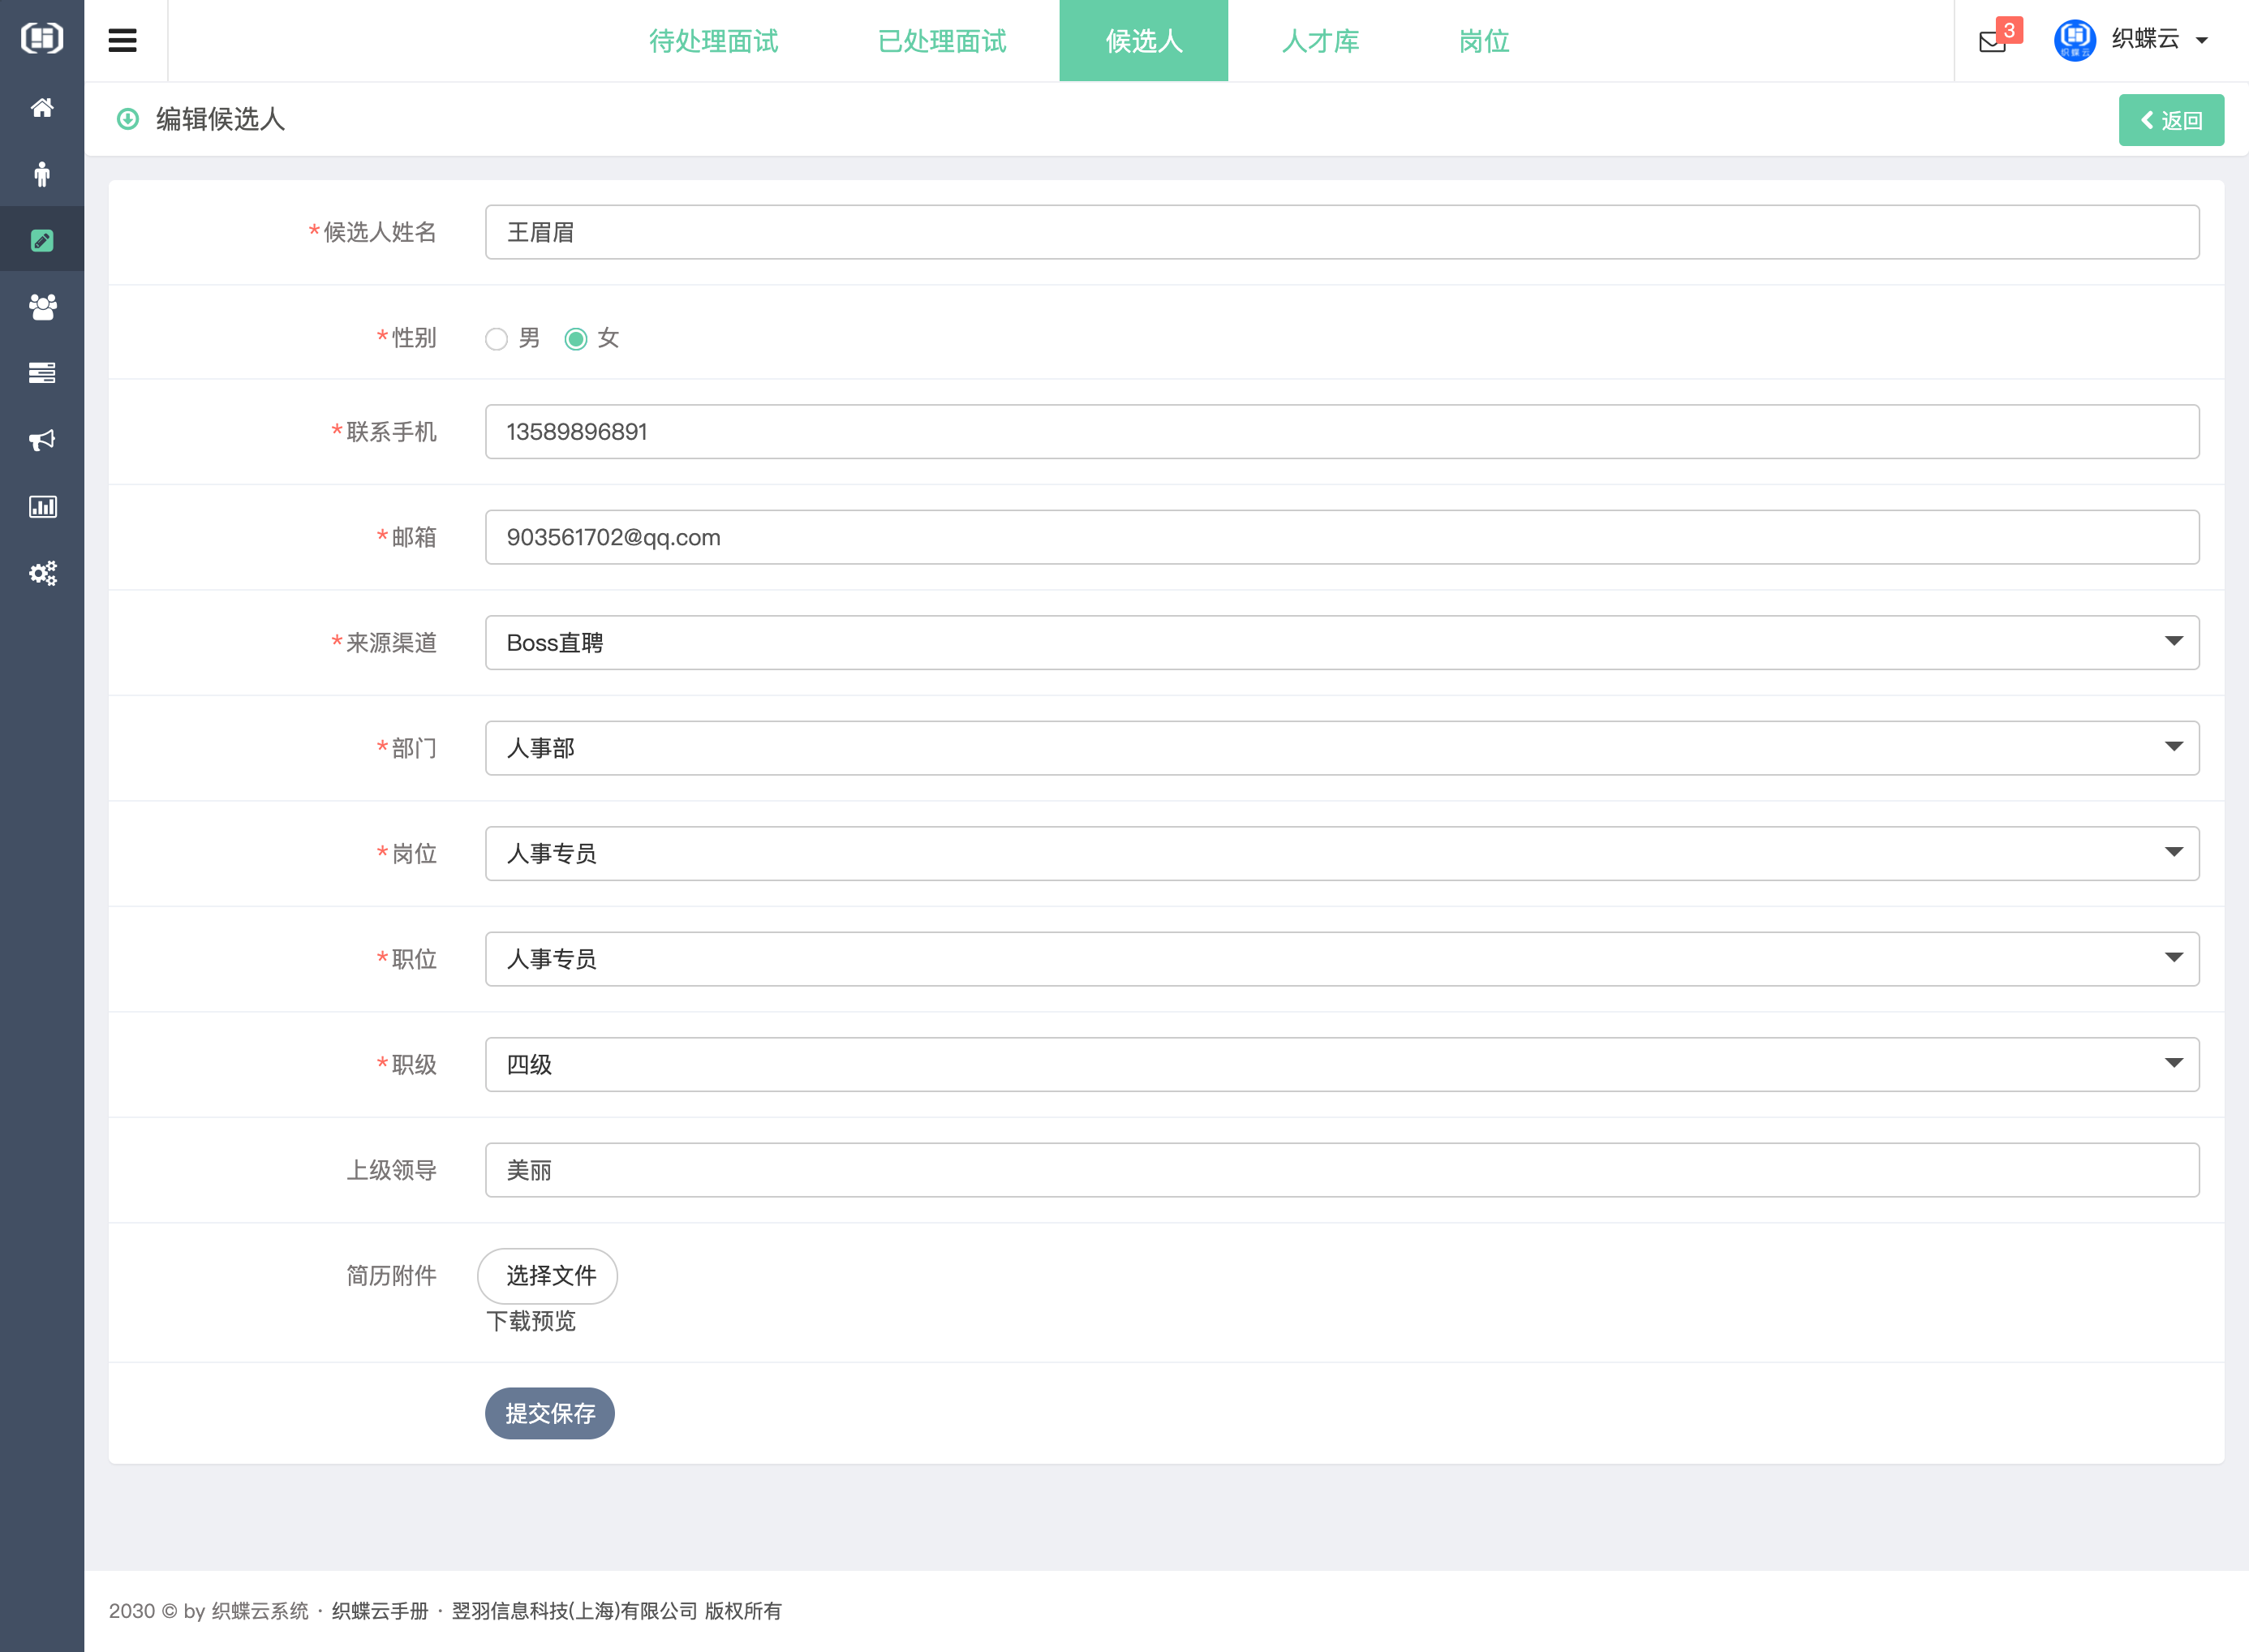Image resolution: width=2249 pixels, height=1652 pixels.
Task: Select the 女 gender radio button
Action: 575,339
